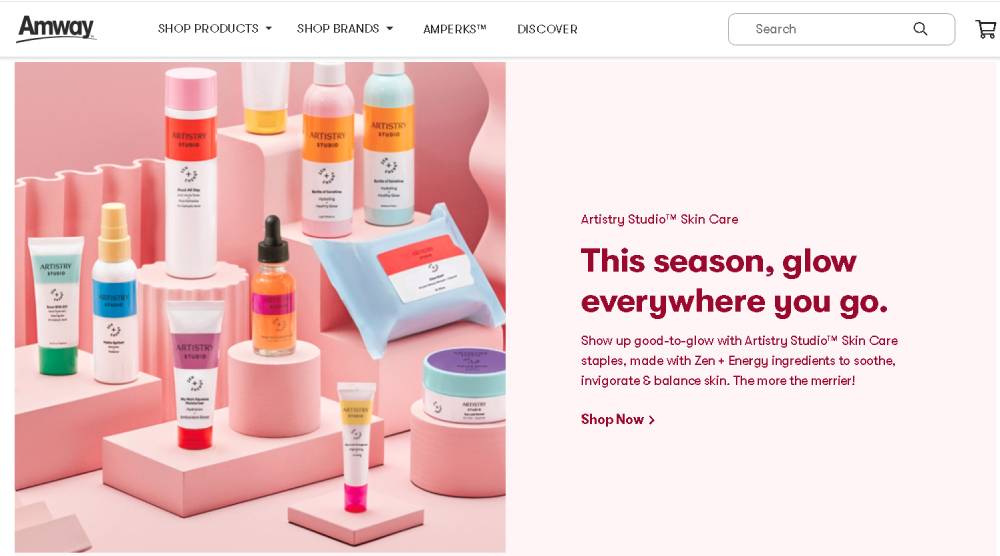Screen dimensions: 1000x556
Task: Click the purple-lid cream jar
Action: pos(464,385)
